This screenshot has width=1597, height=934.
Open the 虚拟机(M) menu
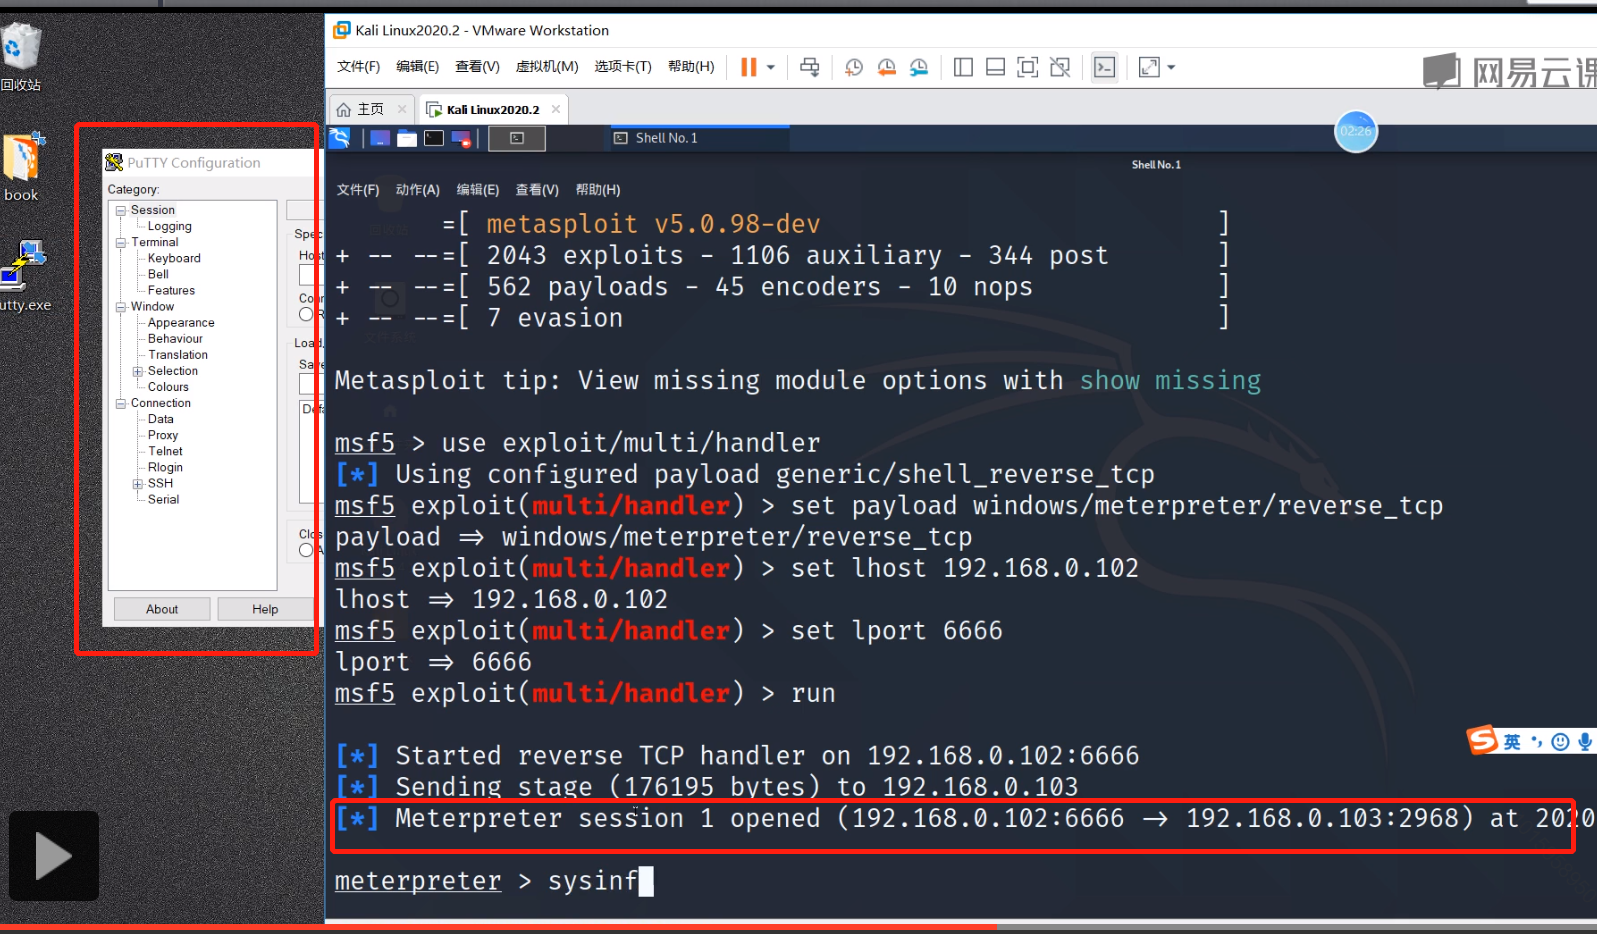[547, 66]
